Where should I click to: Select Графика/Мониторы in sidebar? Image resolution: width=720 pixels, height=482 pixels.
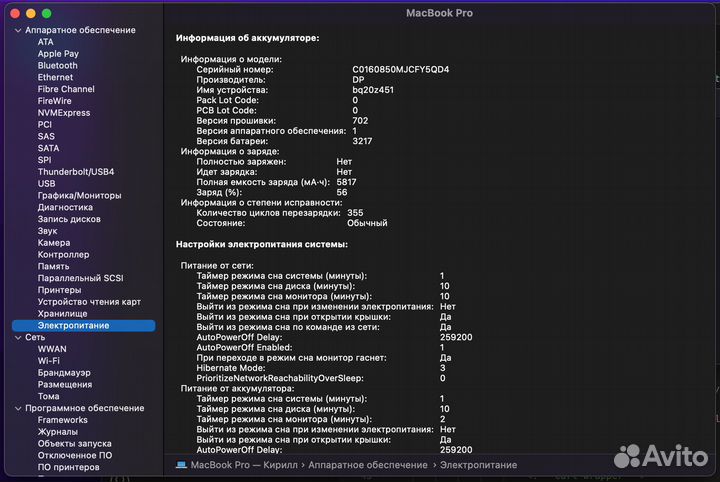[79, 196]
